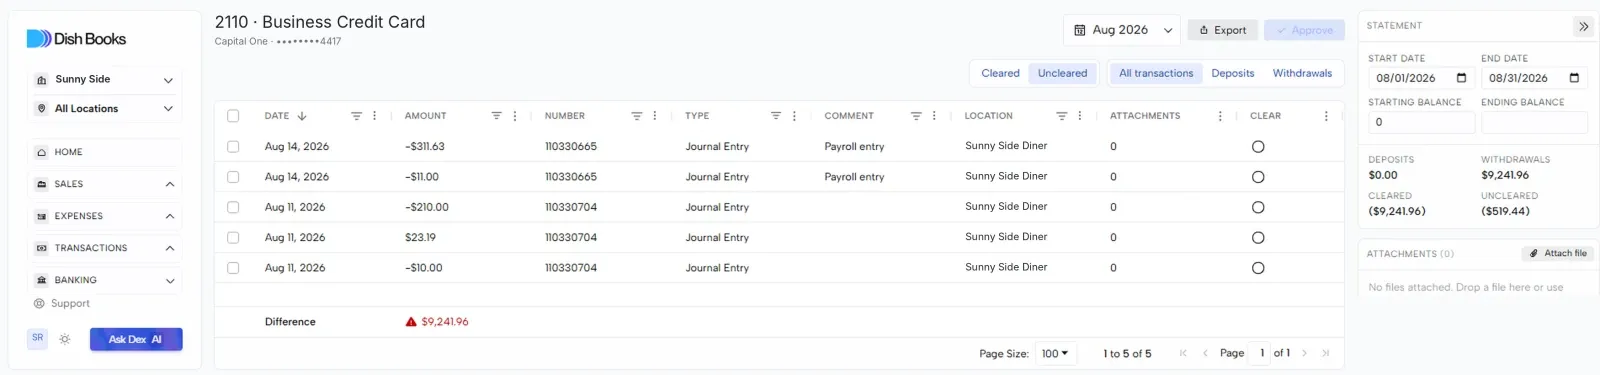Click the Ending Balance input field
The width and height of the screenshot is (1600, 375).
[x=1534, y=122]
